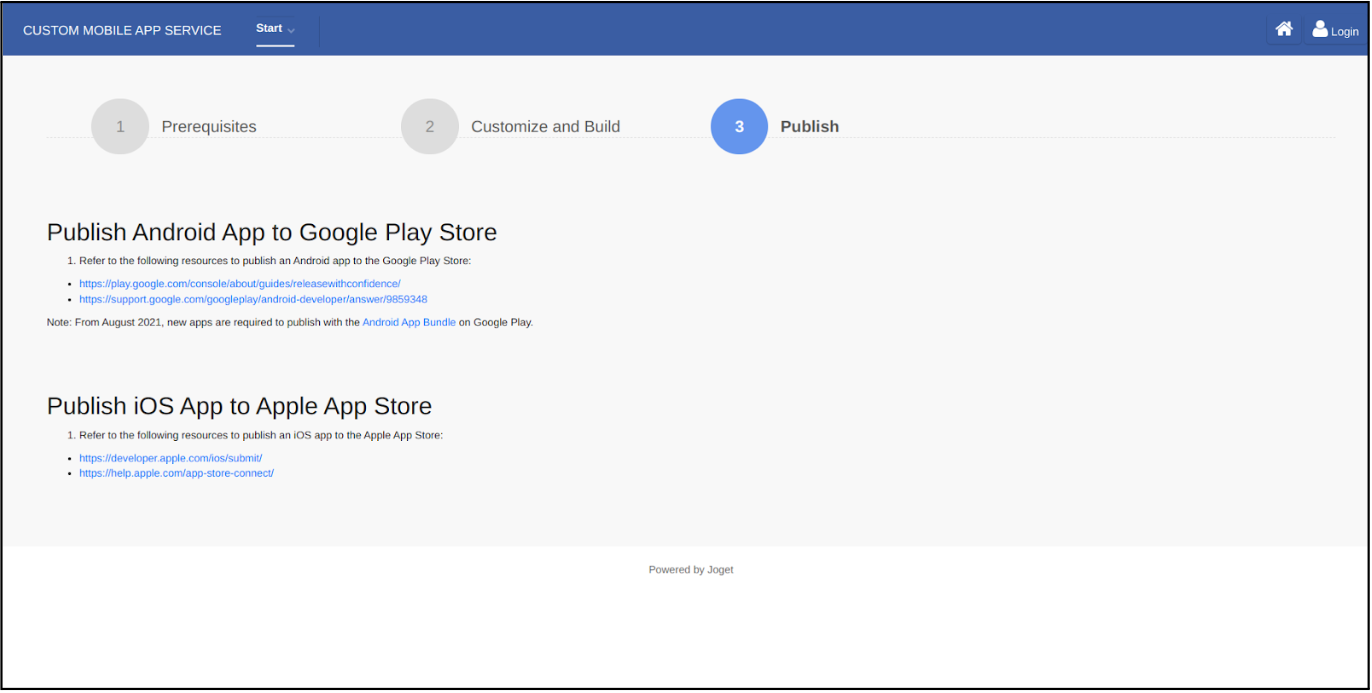Open the Android App Bundle link
This screenshot has width=1372, height=693.
(x=409, y=322)
